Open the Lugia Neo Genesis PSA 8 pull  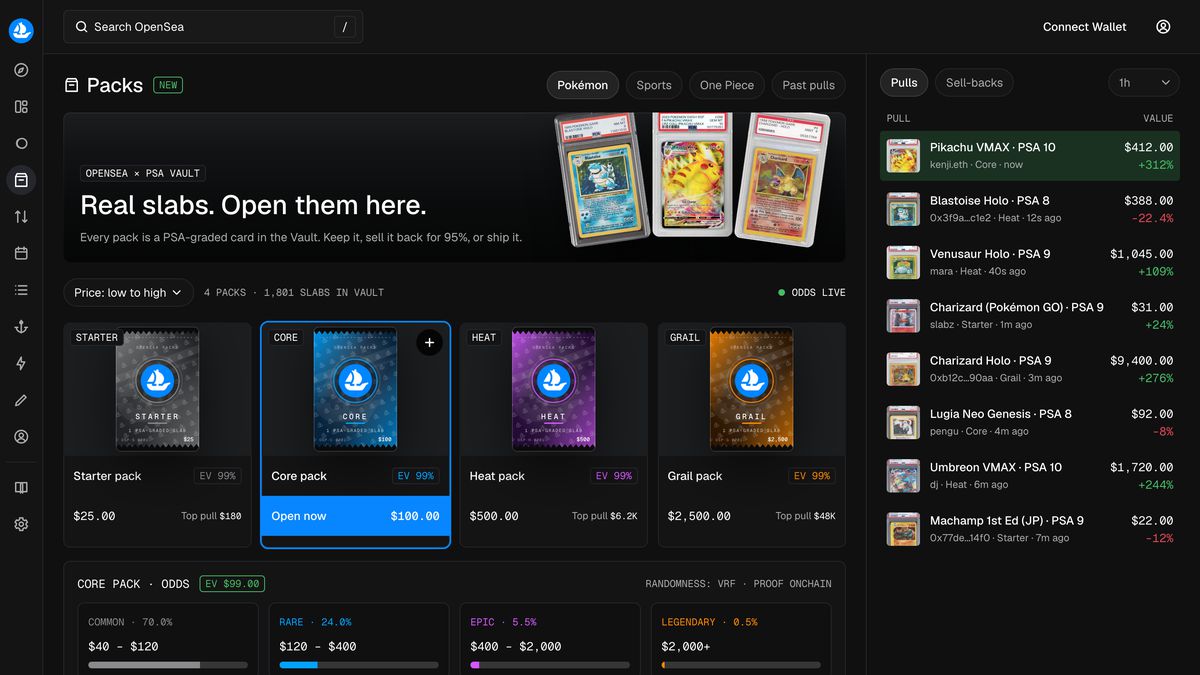(x=1030, y=422)
